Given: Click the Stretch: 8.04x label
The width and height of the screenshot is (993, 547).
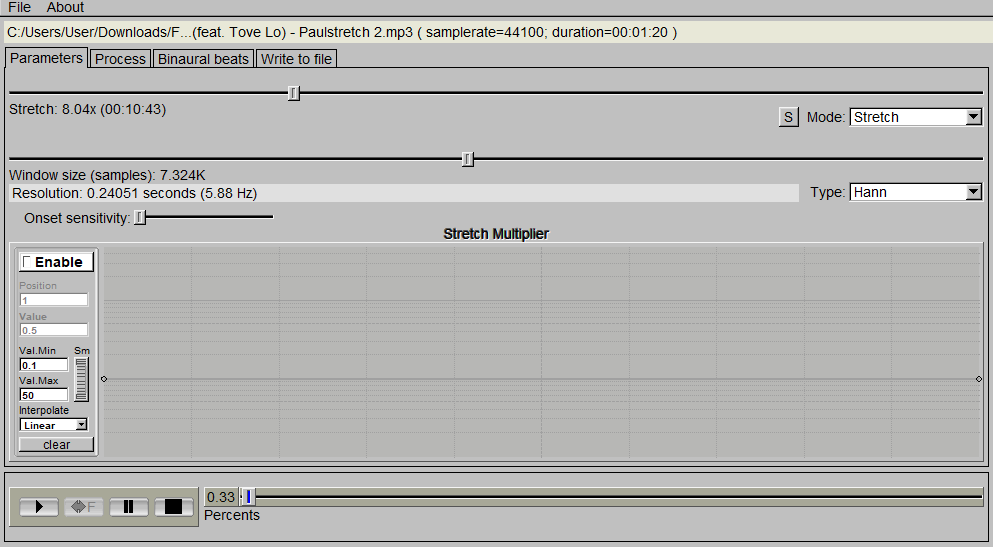Looking at the screenshot, I should (x=87, y=110).
